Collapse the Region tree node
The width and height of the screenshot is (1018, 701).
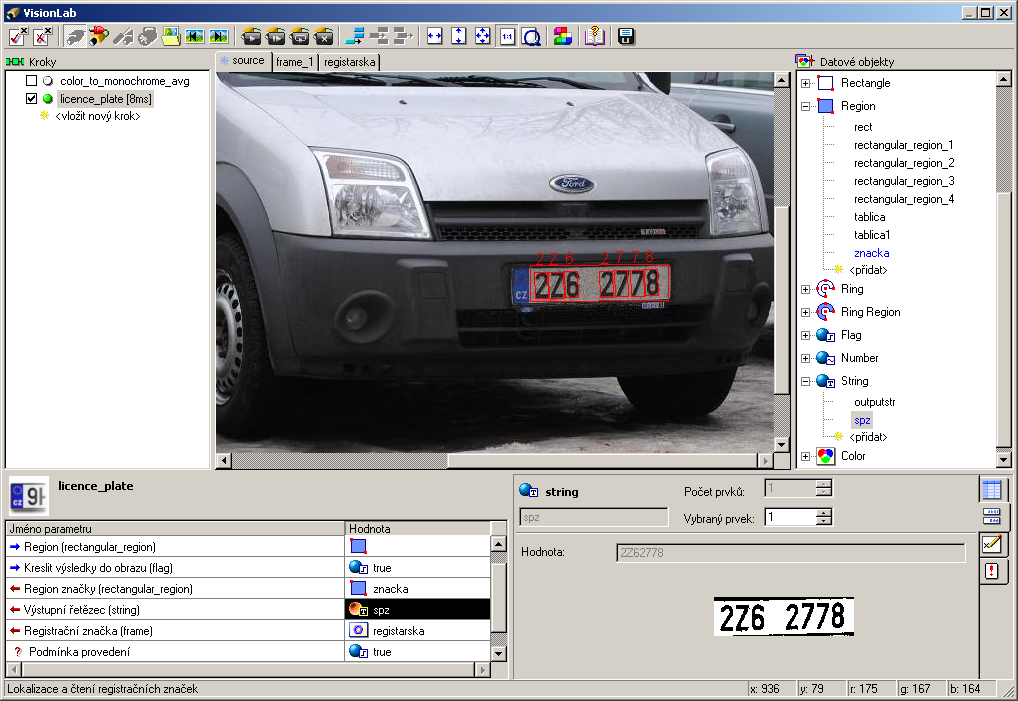point(805,106)
